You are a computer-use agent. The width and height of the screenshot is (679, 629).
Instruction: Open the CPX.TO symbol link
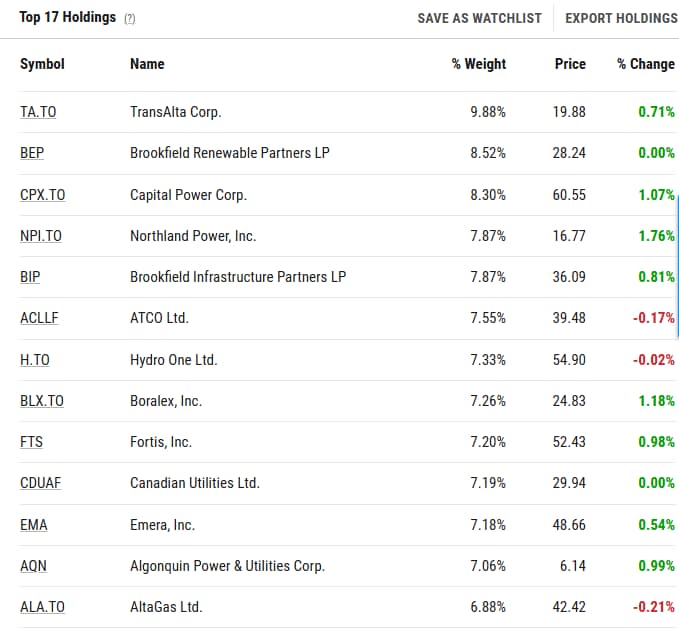(x=42, y=195)
